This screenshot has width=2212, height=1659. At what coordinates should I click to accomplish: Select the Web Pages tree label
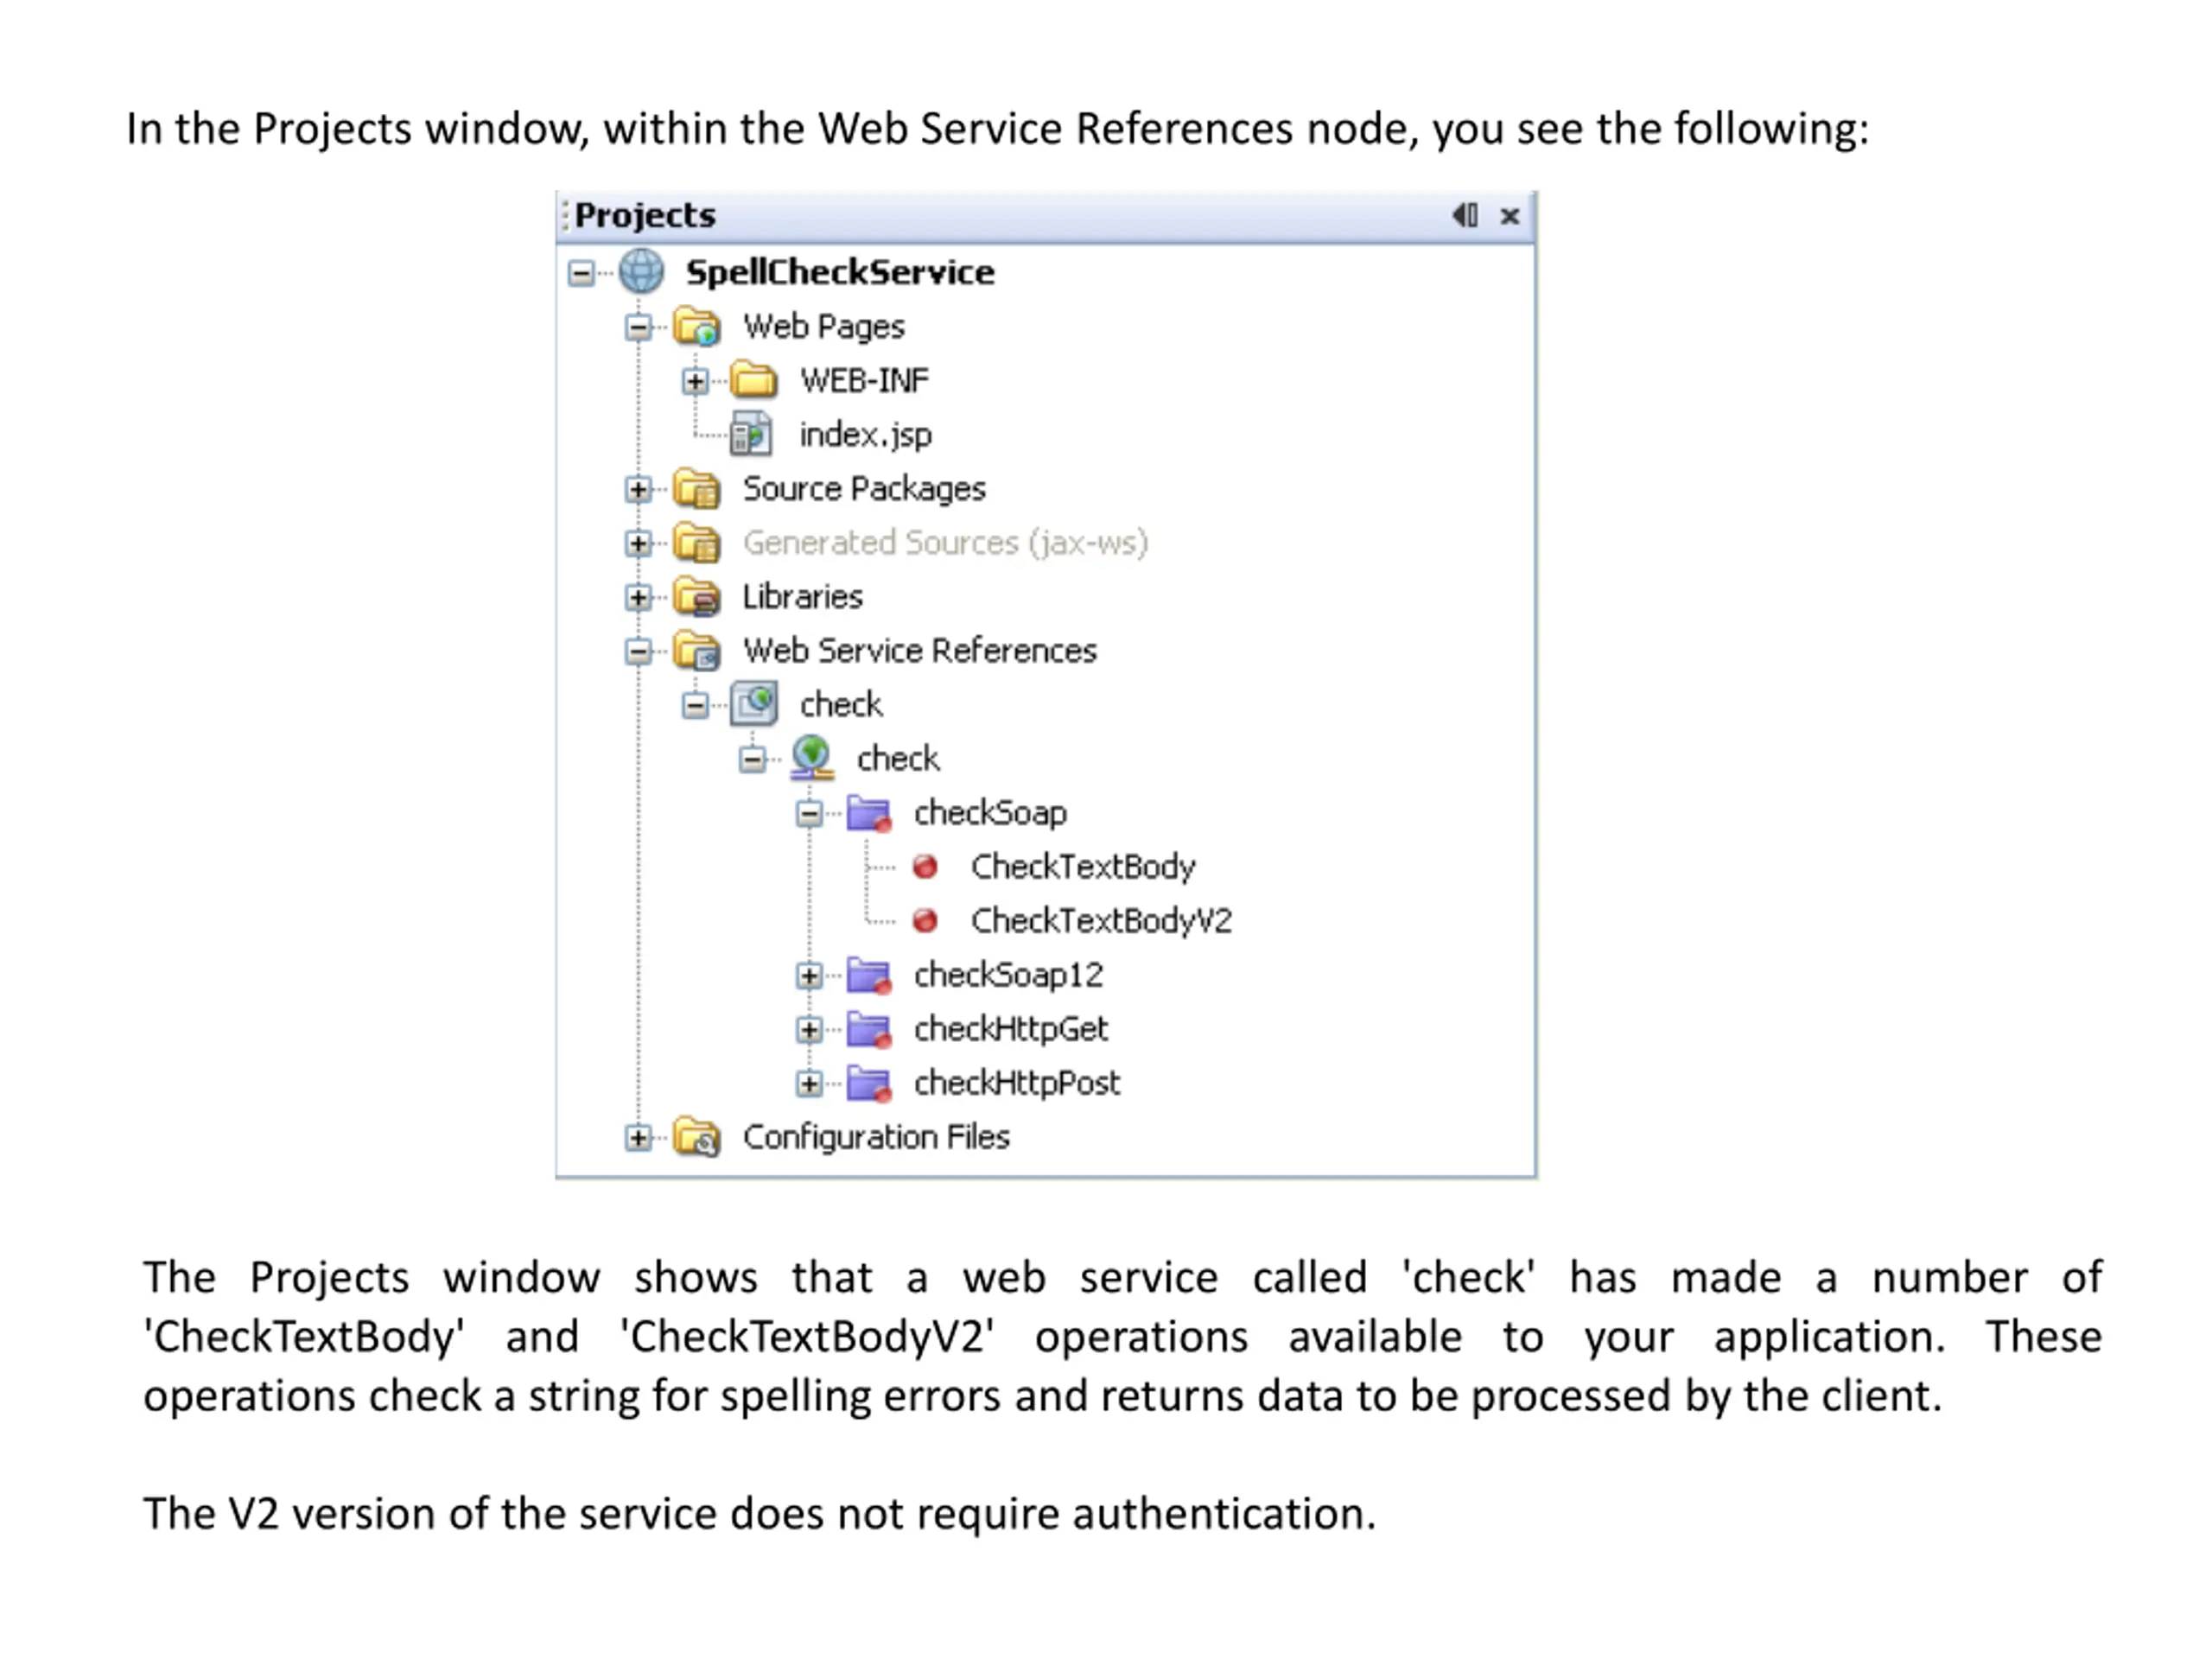(824, 327)
